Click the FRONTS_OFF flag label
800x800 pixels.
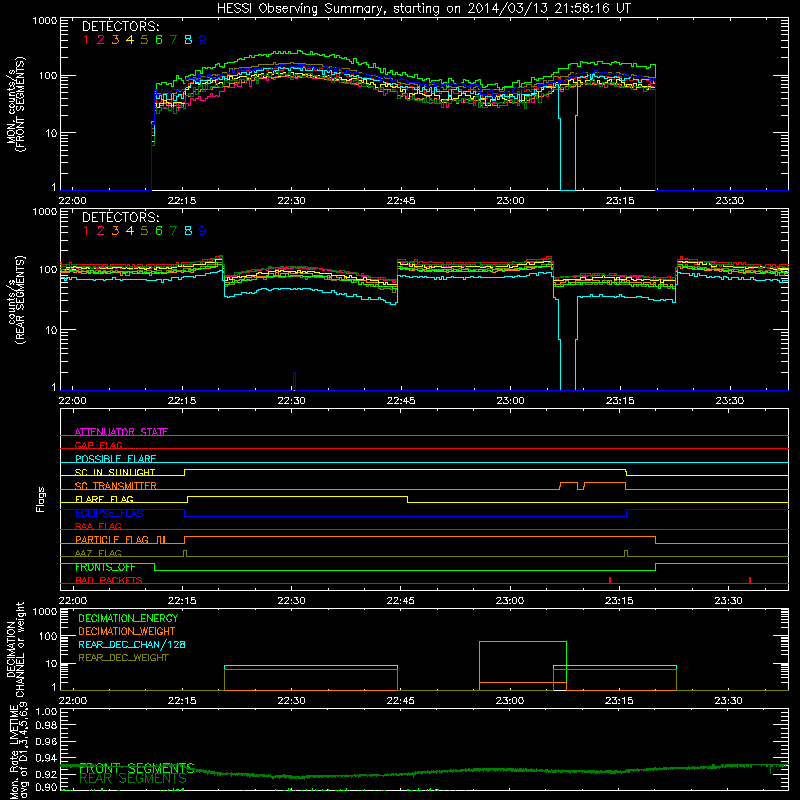(x=105, y=567)
